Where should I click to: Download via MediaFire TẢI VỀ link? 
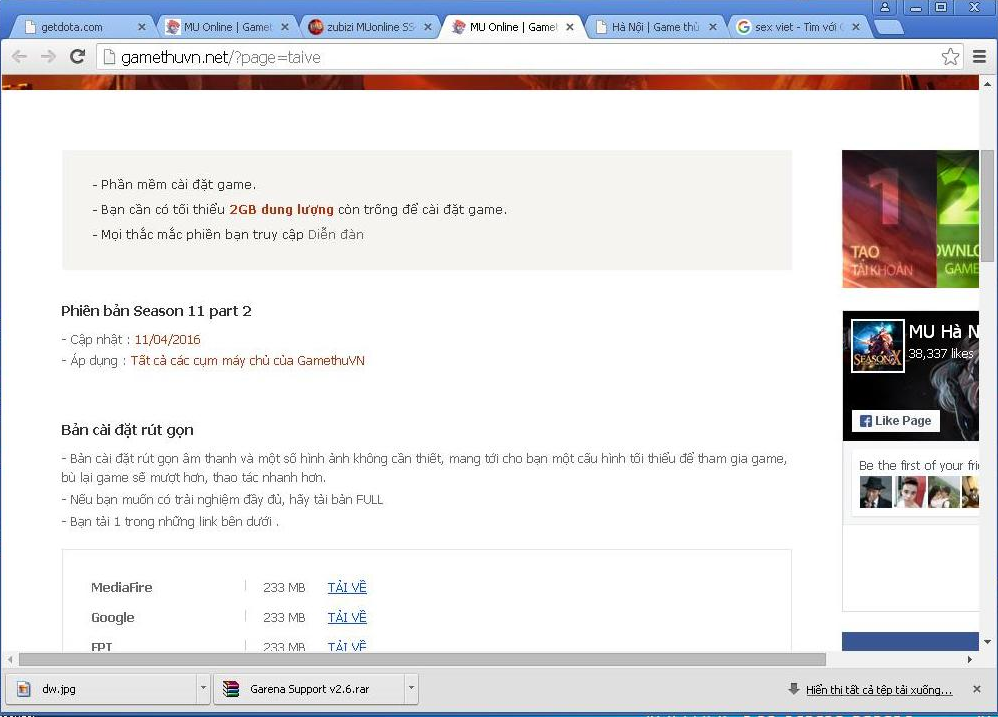(x=347, y=587)
